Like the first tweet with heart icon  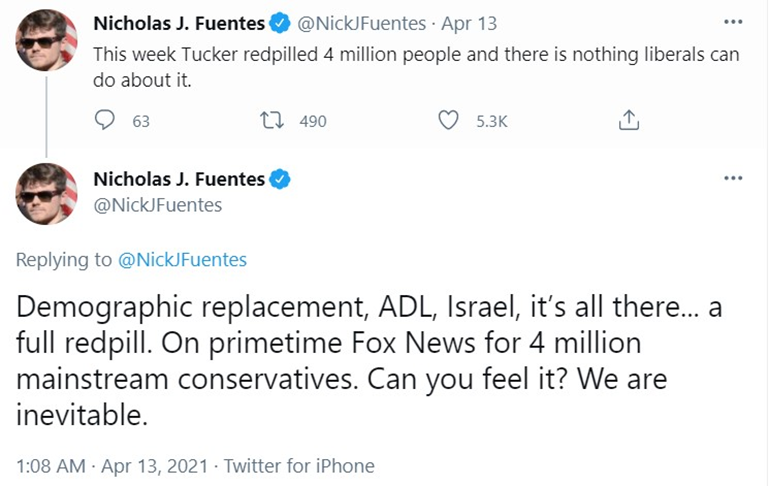[450, 121]
